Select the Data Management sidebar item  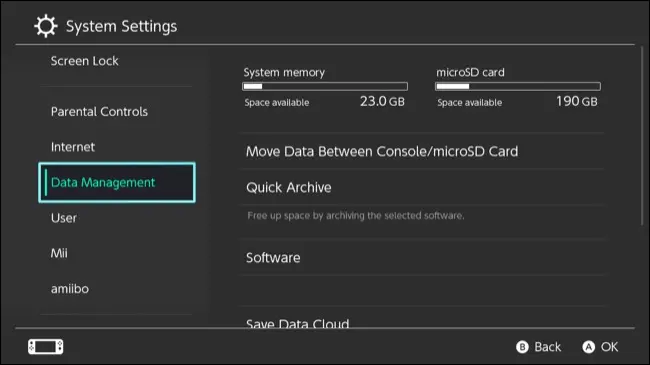tap(117, 182)
